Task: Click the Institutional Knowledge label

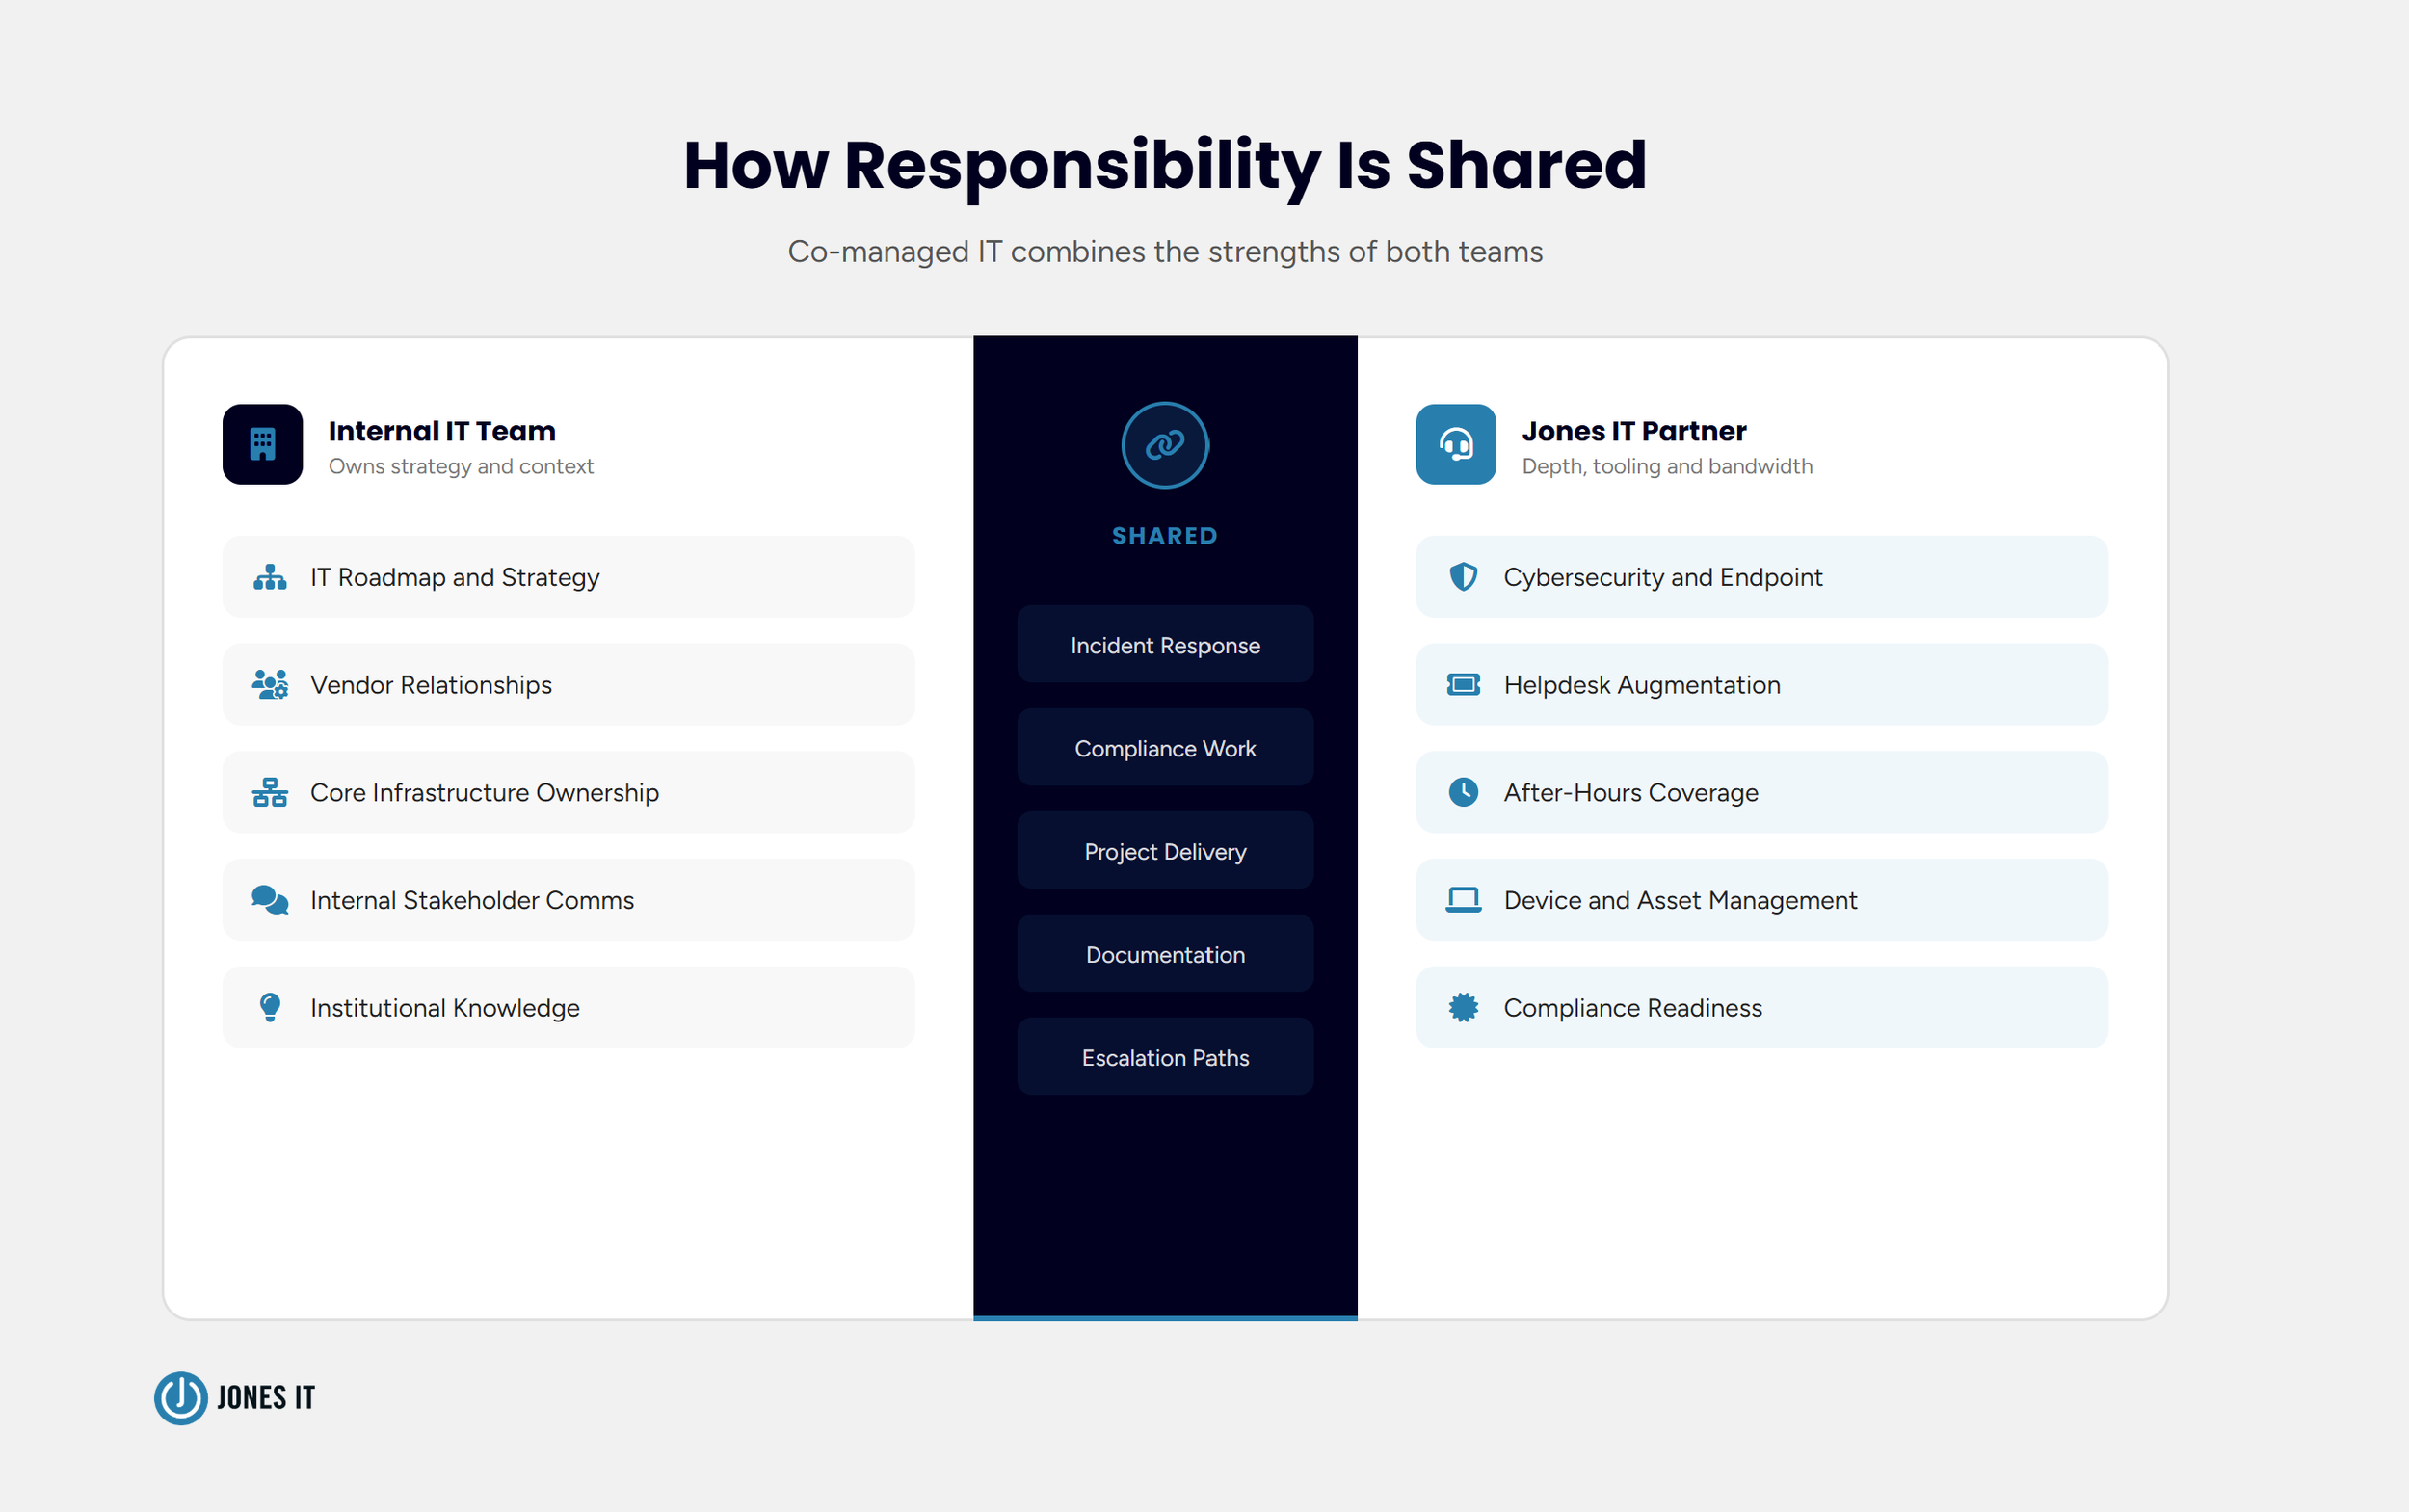Action: point(445,1008)
